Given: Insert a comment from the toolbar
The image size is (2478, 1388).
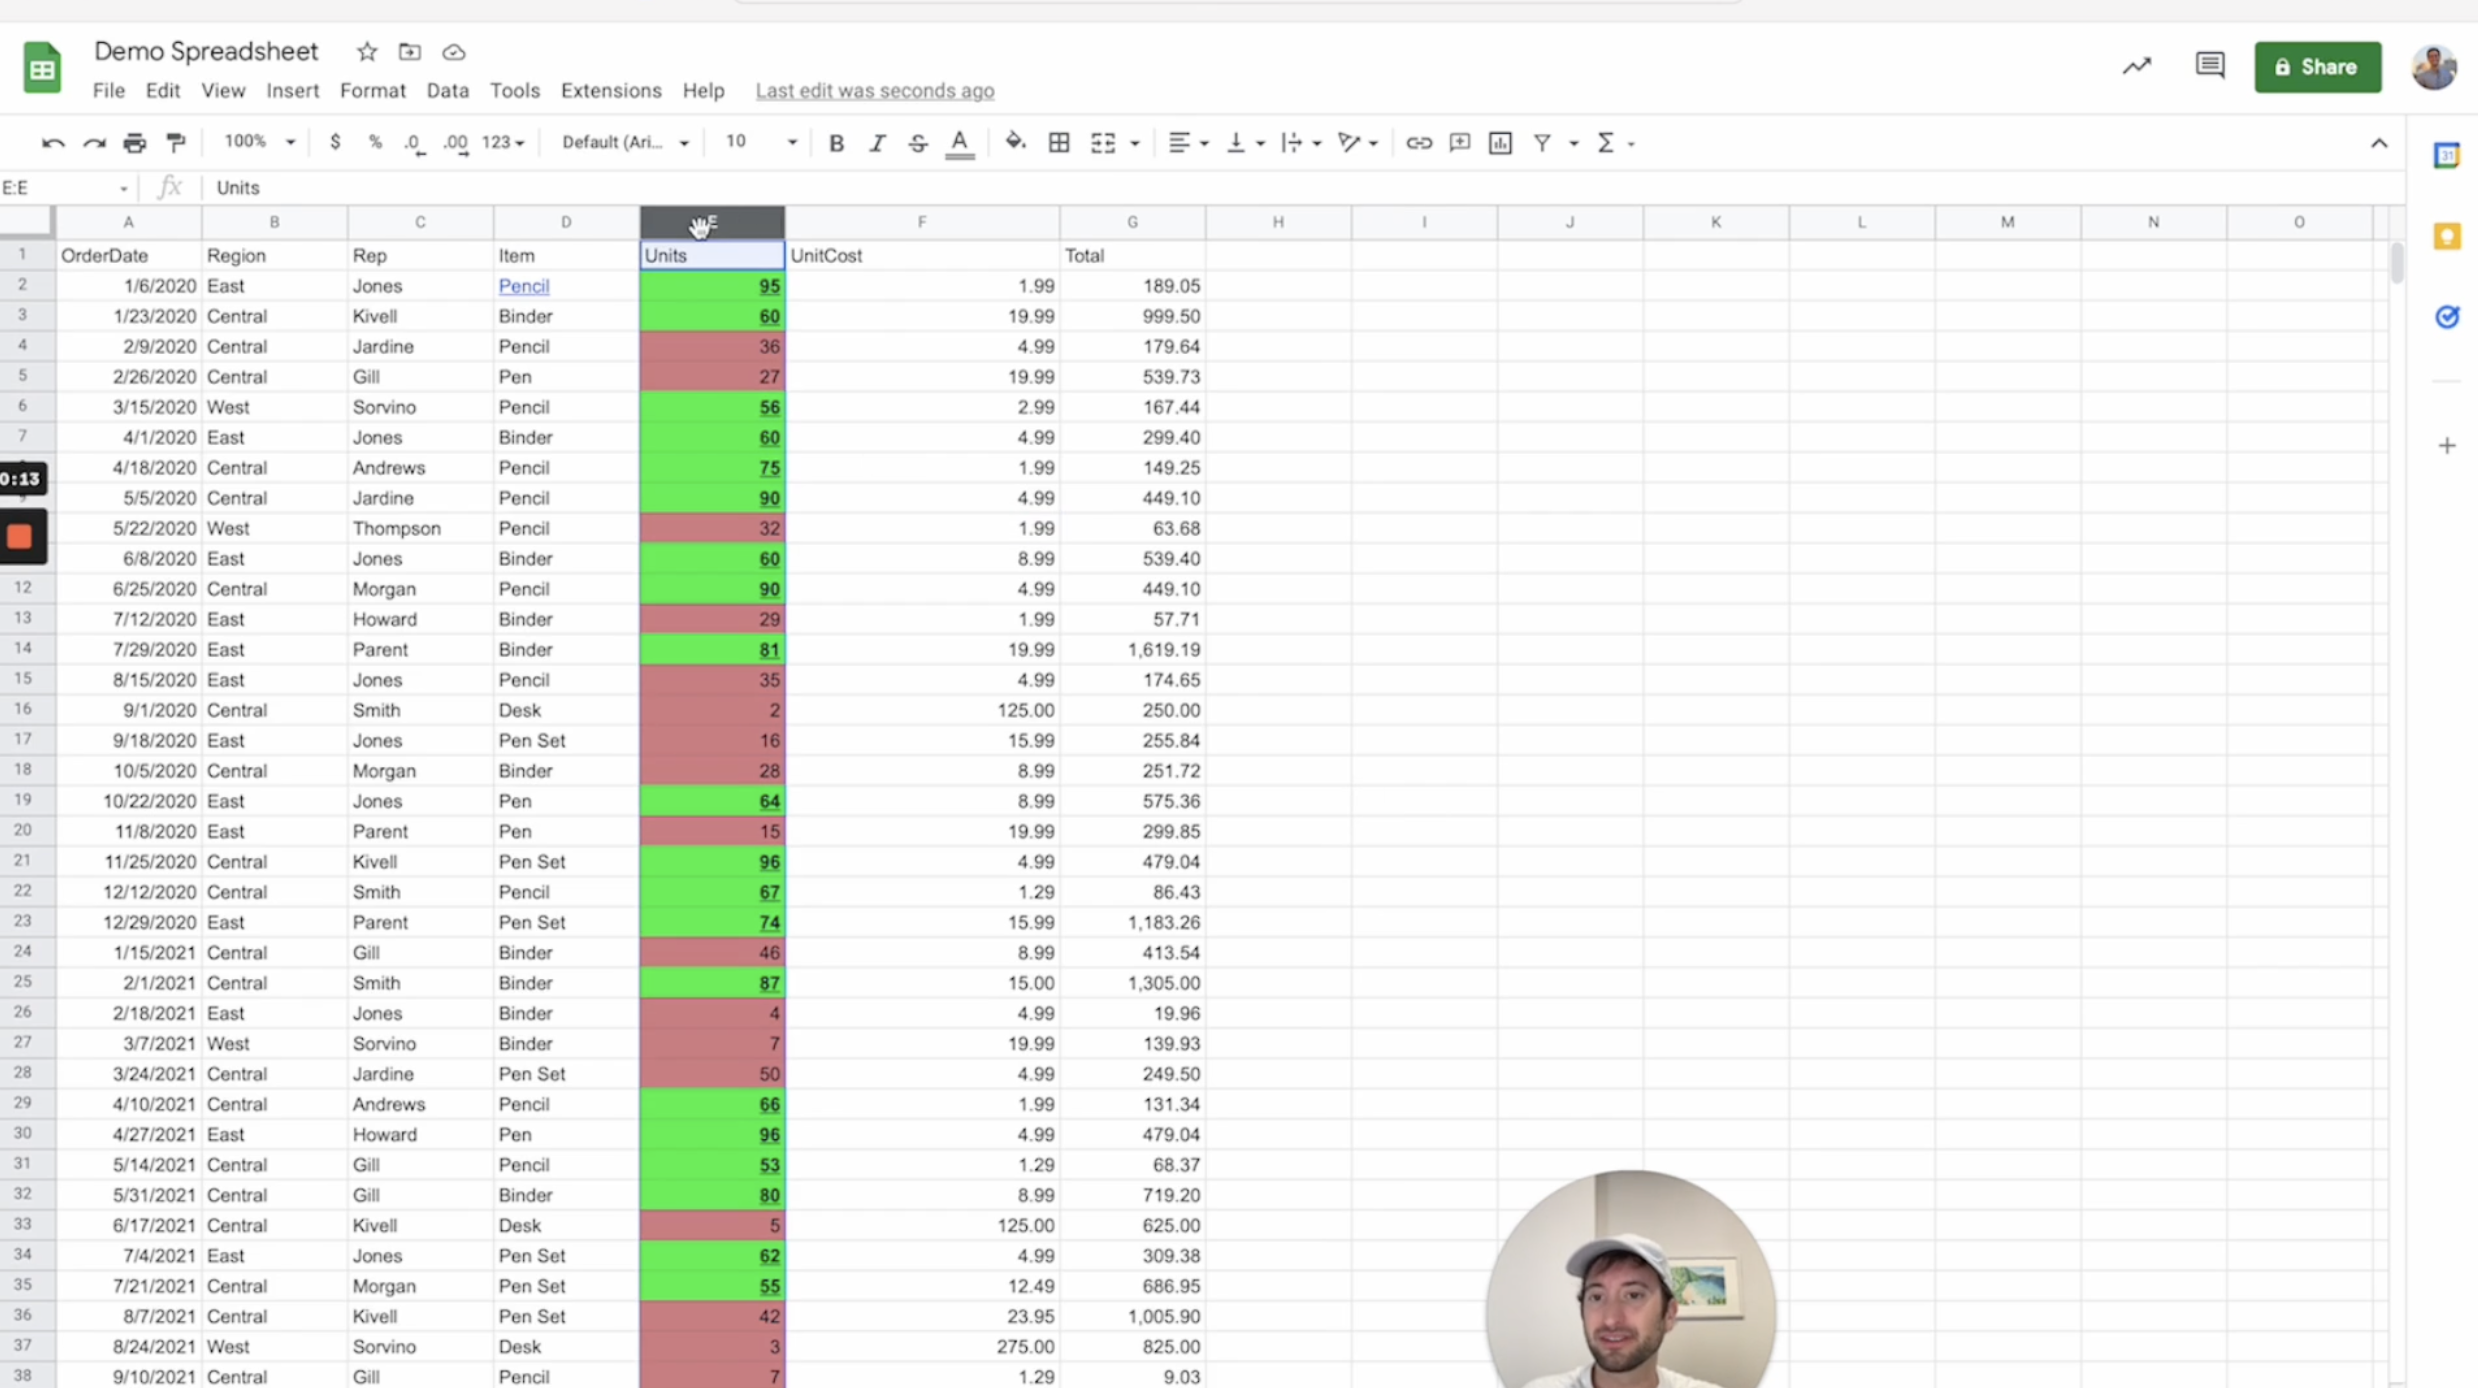Looking at the screenshot, I should (1459, 142).
